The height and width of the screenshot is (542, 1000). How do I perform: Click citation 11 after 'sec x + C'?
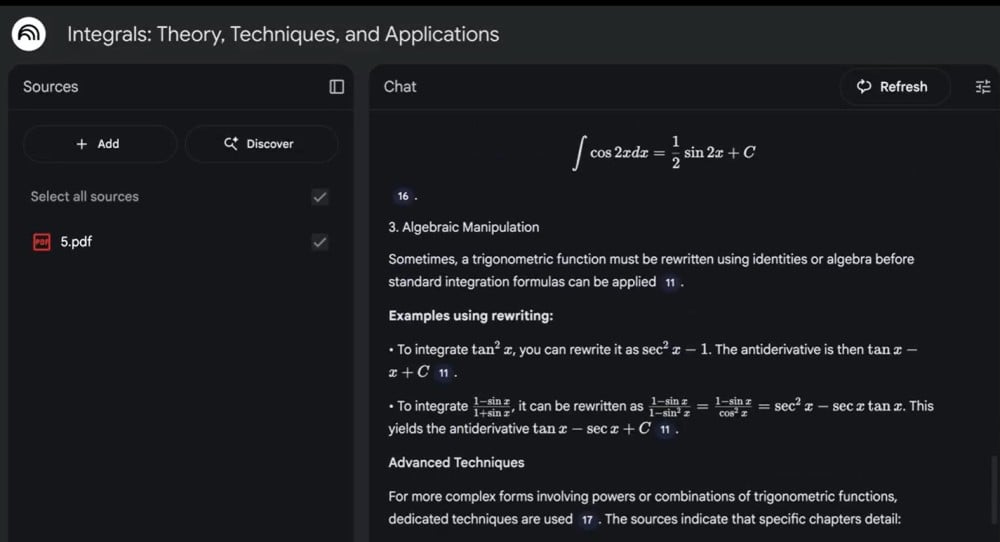[665, 429]
